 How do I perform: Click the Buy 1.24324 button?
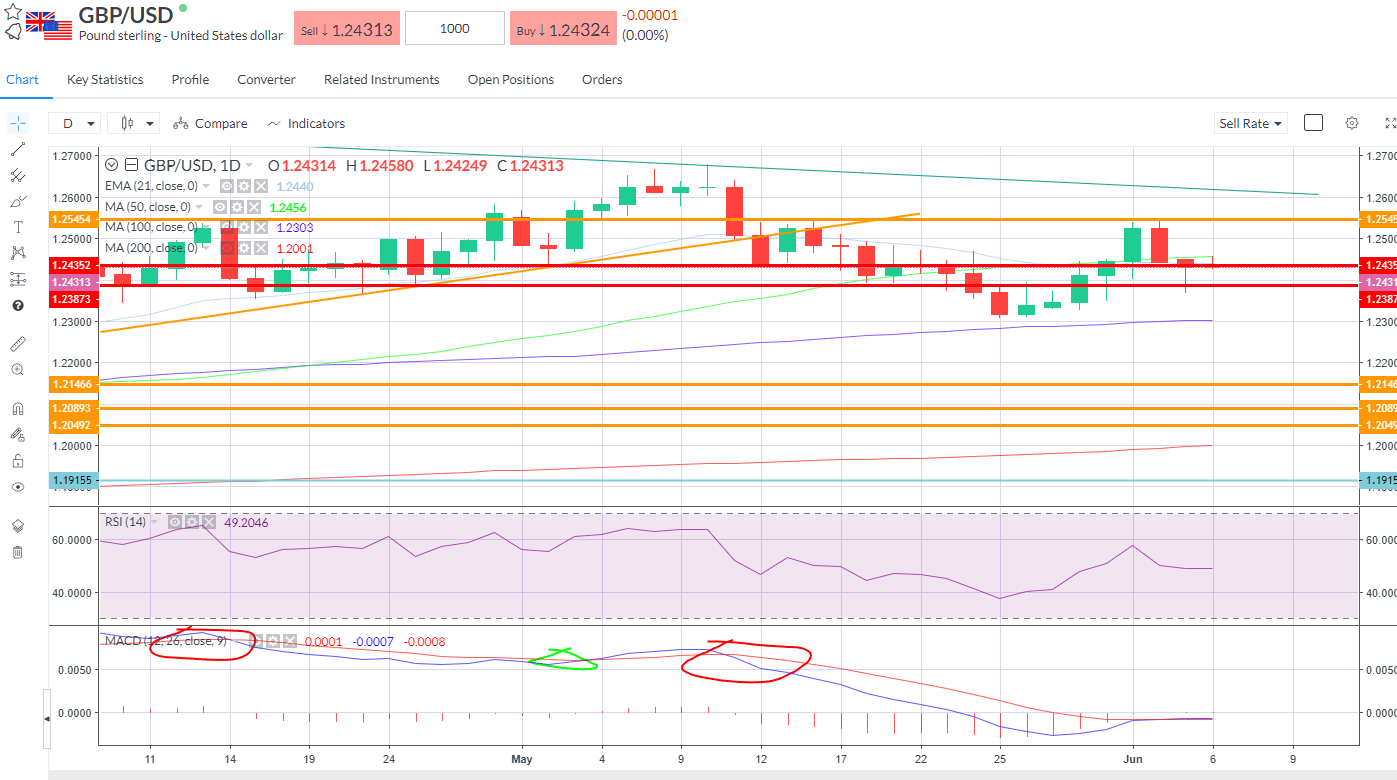(562, 27)
